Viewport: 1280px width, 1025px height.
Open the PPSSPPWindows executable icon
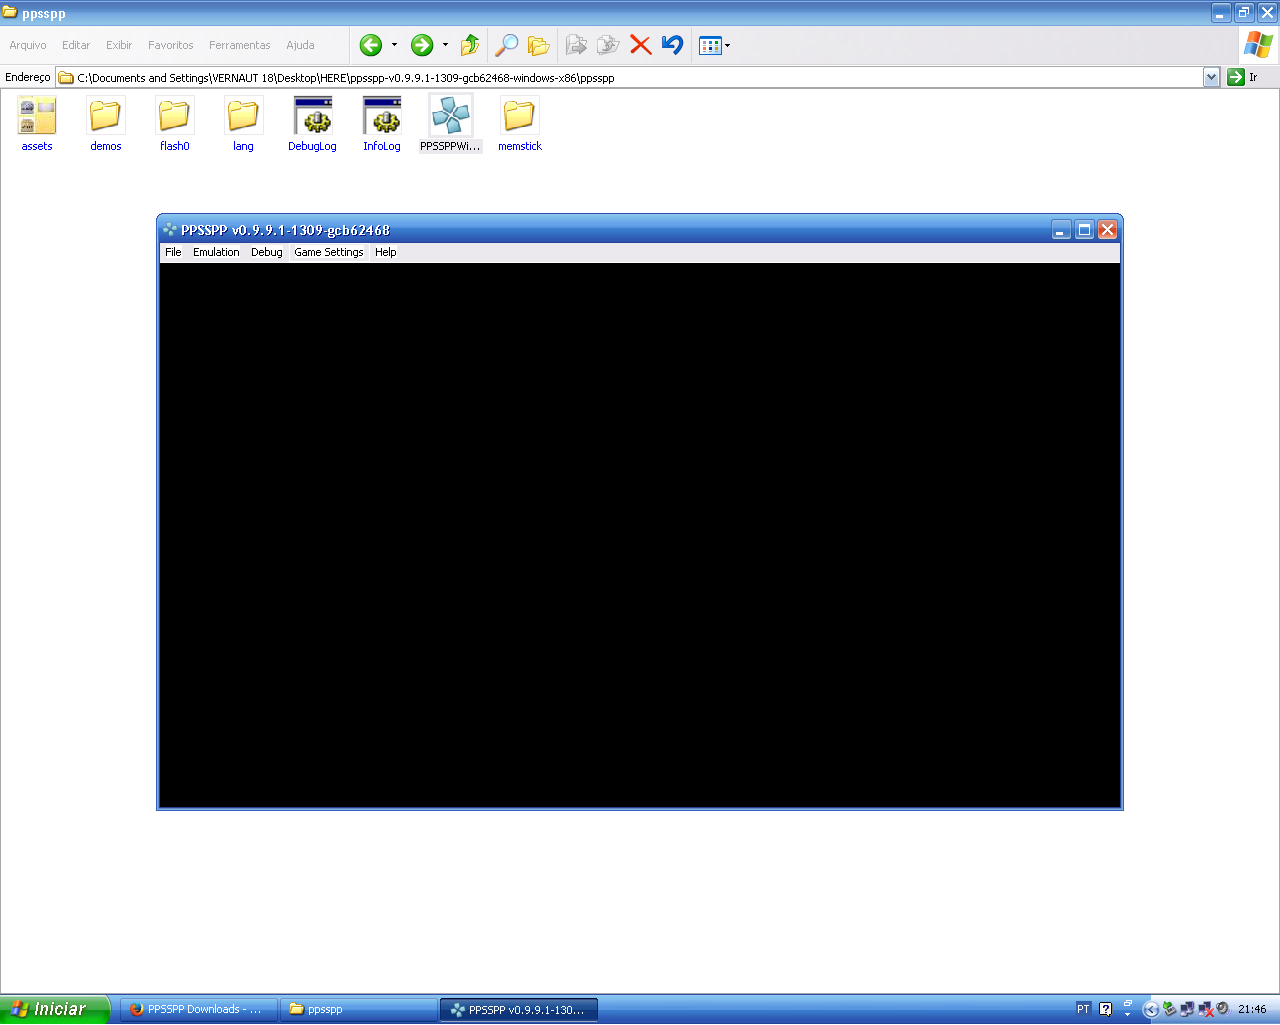(x=450, y=117)
